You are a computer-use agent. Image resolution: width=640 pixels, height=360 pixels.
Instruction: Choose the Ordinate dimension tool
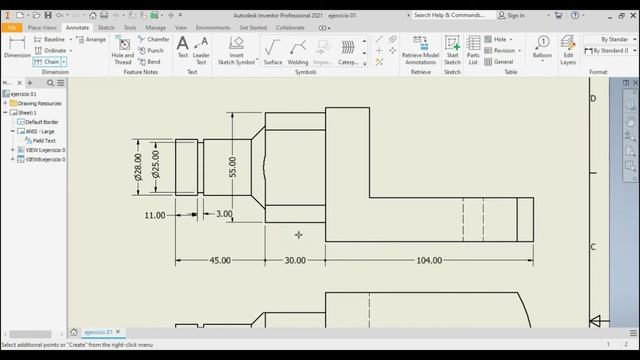(x=50, y=50)
